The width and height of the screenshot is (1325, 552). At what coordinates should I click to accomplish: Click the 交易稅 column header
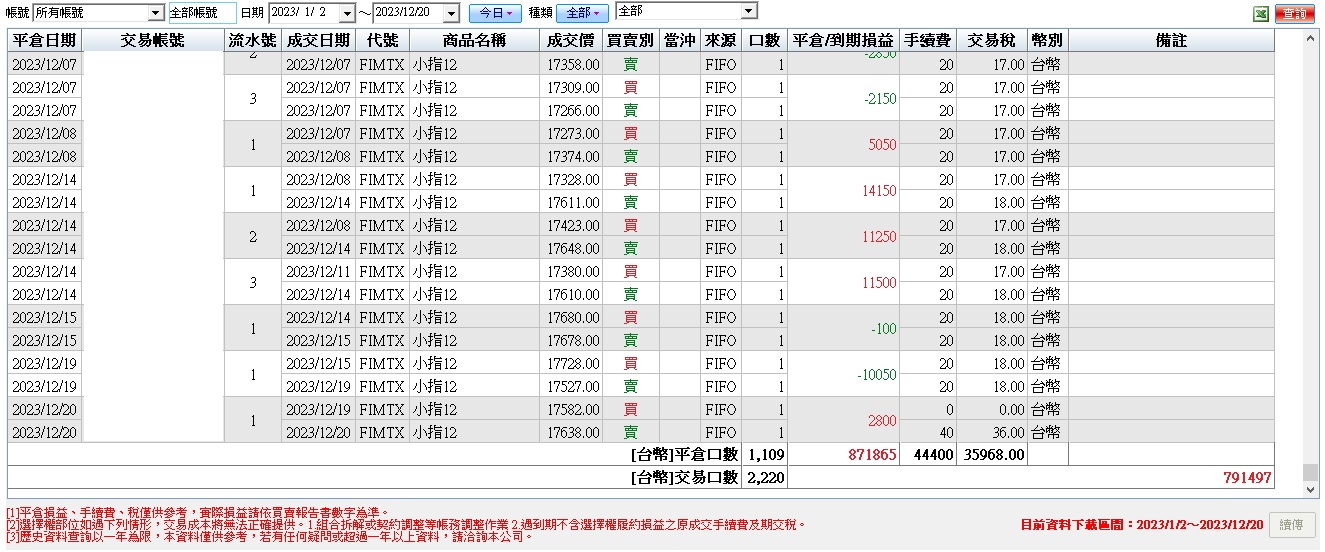[x=991, y=40]
